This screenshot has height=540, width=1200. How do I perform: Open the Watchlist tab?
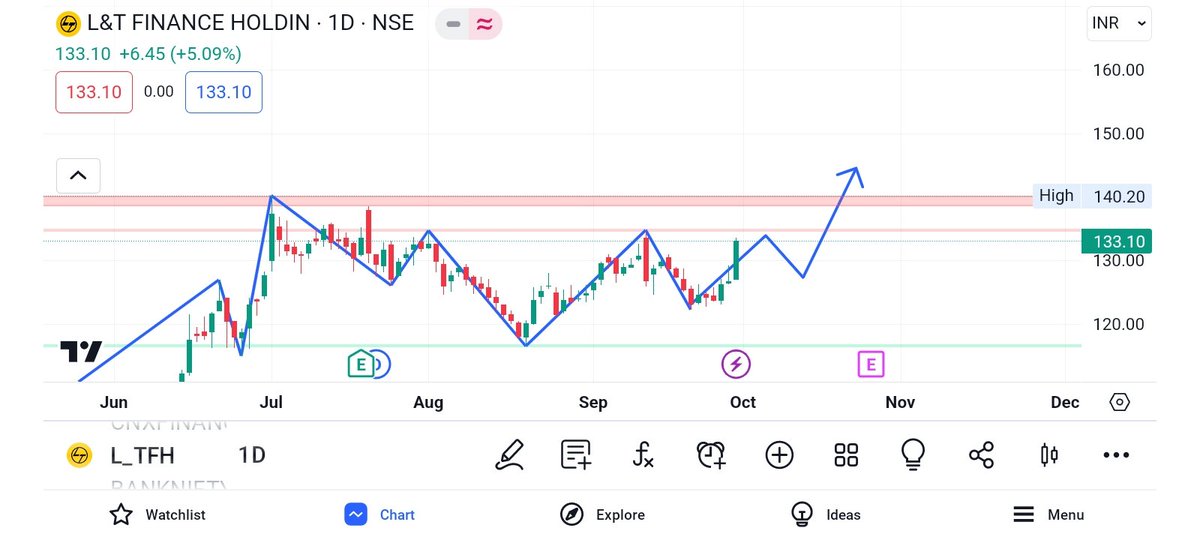click(156, 514)
